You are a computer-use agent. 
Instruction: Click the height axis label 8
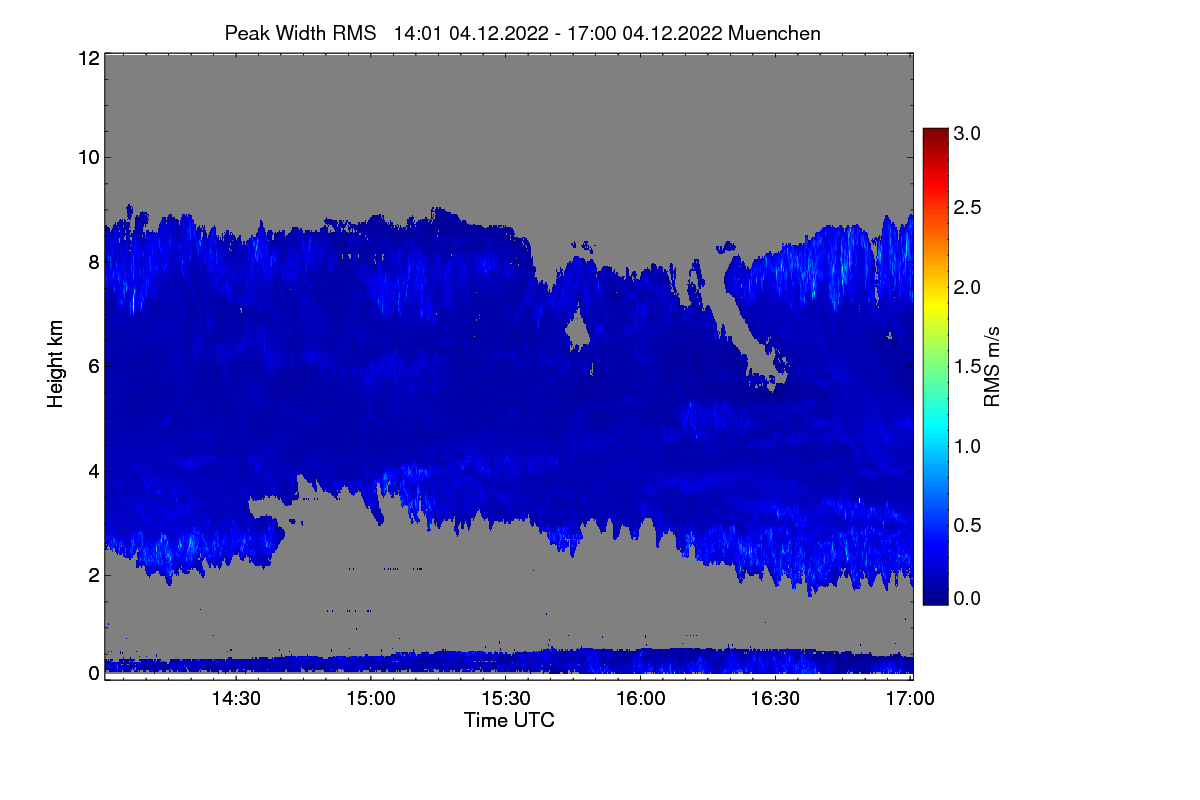pos(93,262)
